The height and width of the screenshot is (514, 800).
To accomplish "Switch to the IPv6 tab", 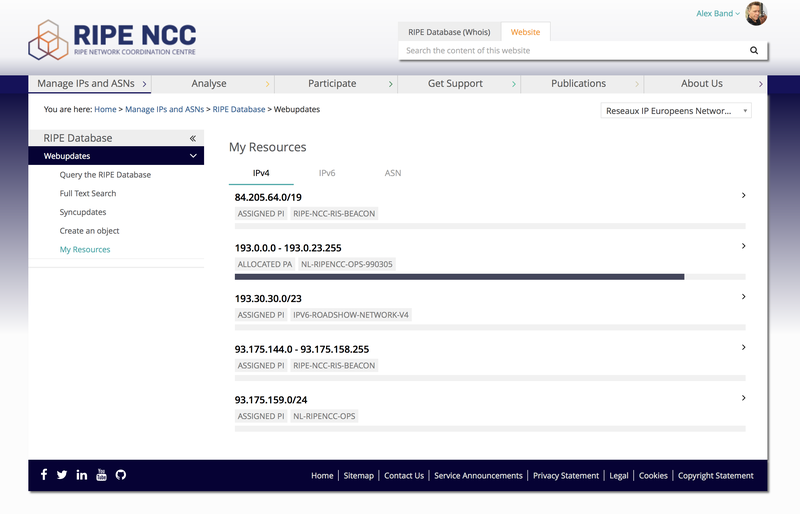I will point(327,173).
